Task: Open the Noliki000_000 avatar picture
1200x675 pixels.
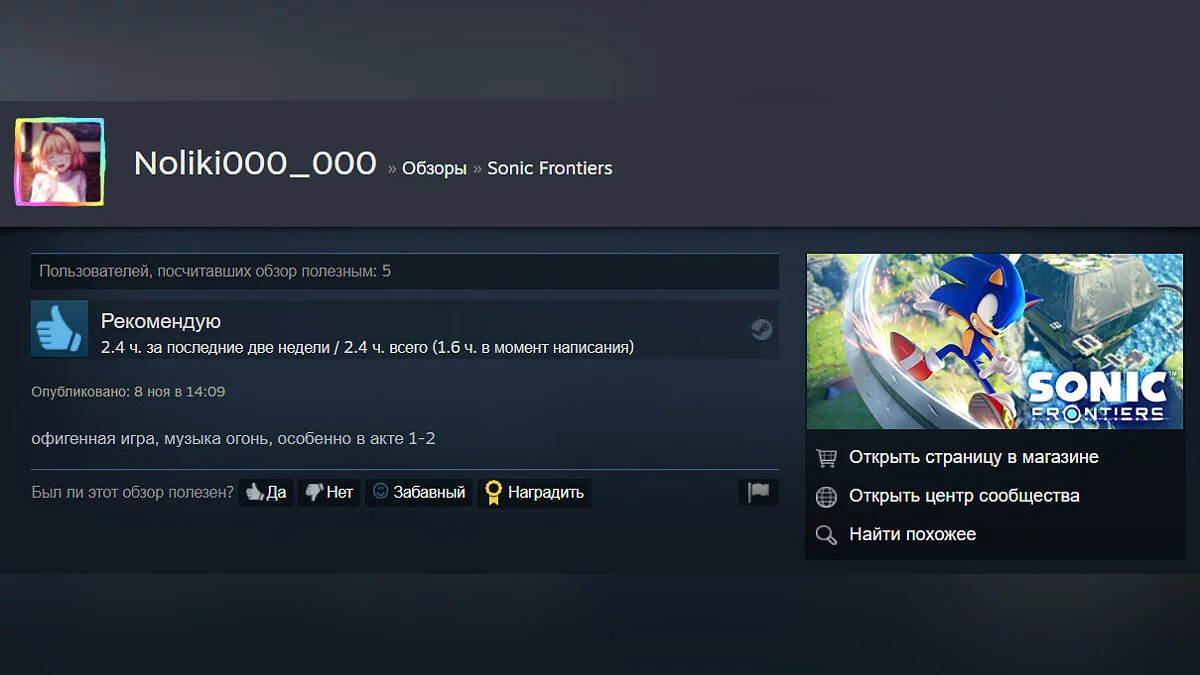Action: [59, 163]
